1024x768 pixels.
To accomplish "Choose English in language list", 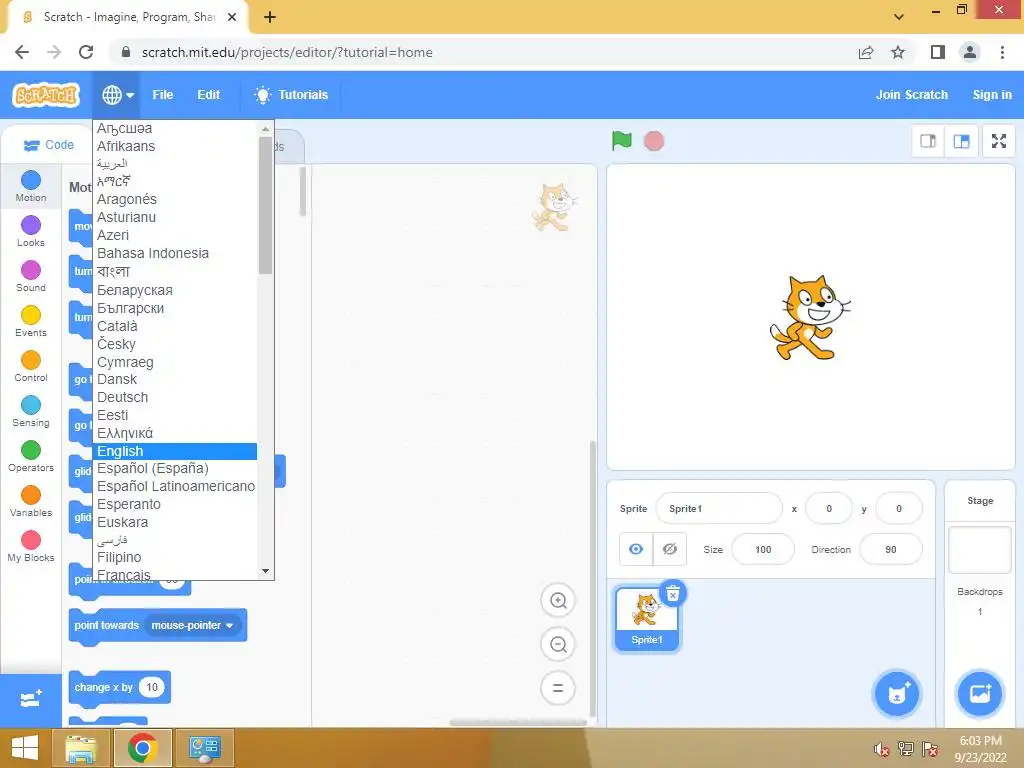I will click(175, 452).
